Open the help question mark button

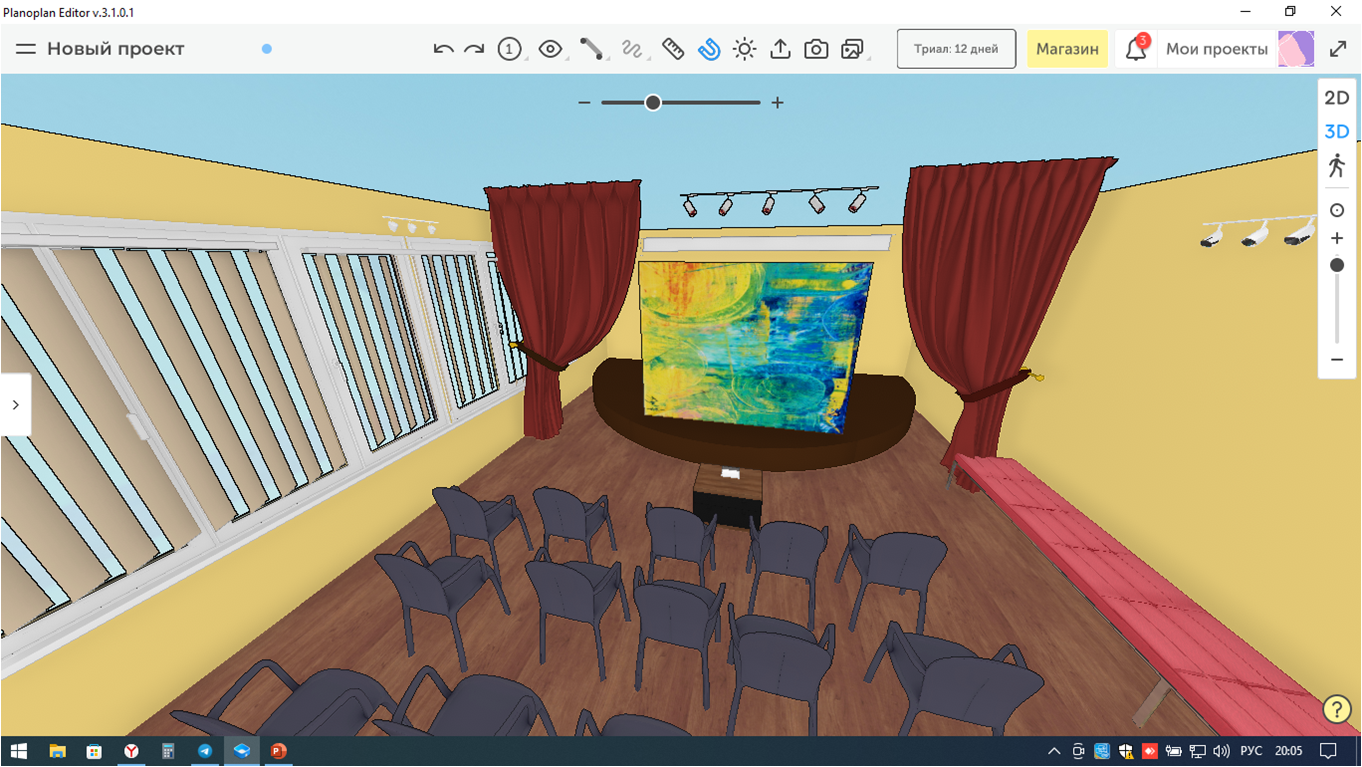tap(1337, 709)
